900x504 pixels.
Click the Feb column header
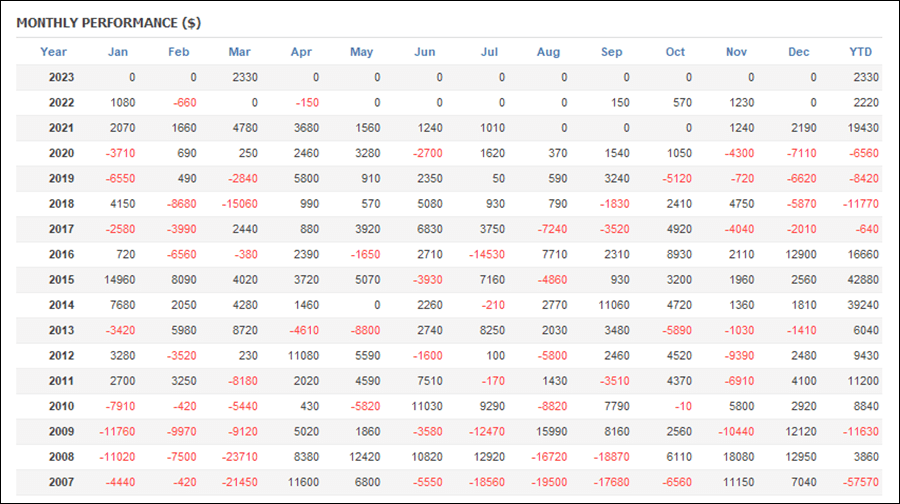[179, 52]
